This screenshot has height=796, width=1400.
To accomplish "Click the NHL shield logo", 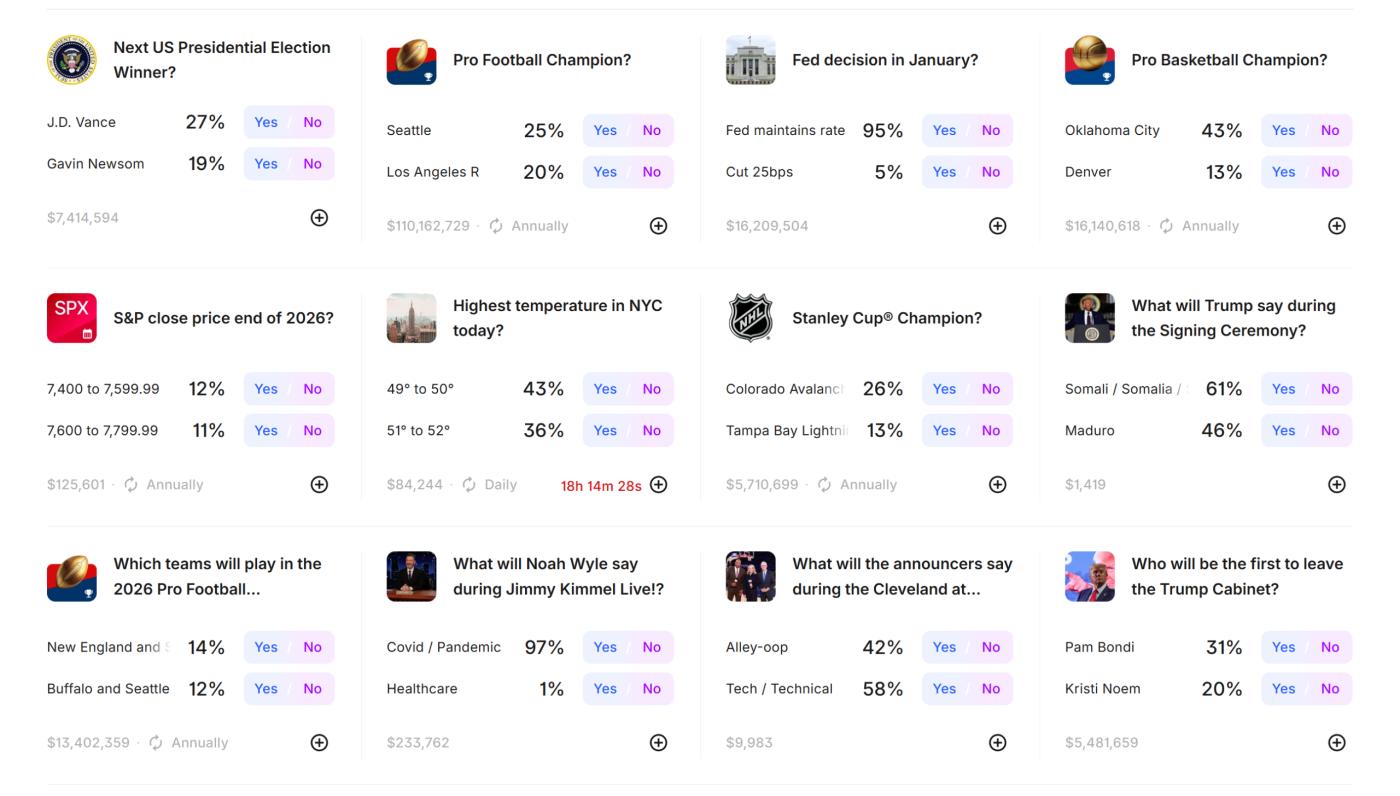I will pos(750,318).
